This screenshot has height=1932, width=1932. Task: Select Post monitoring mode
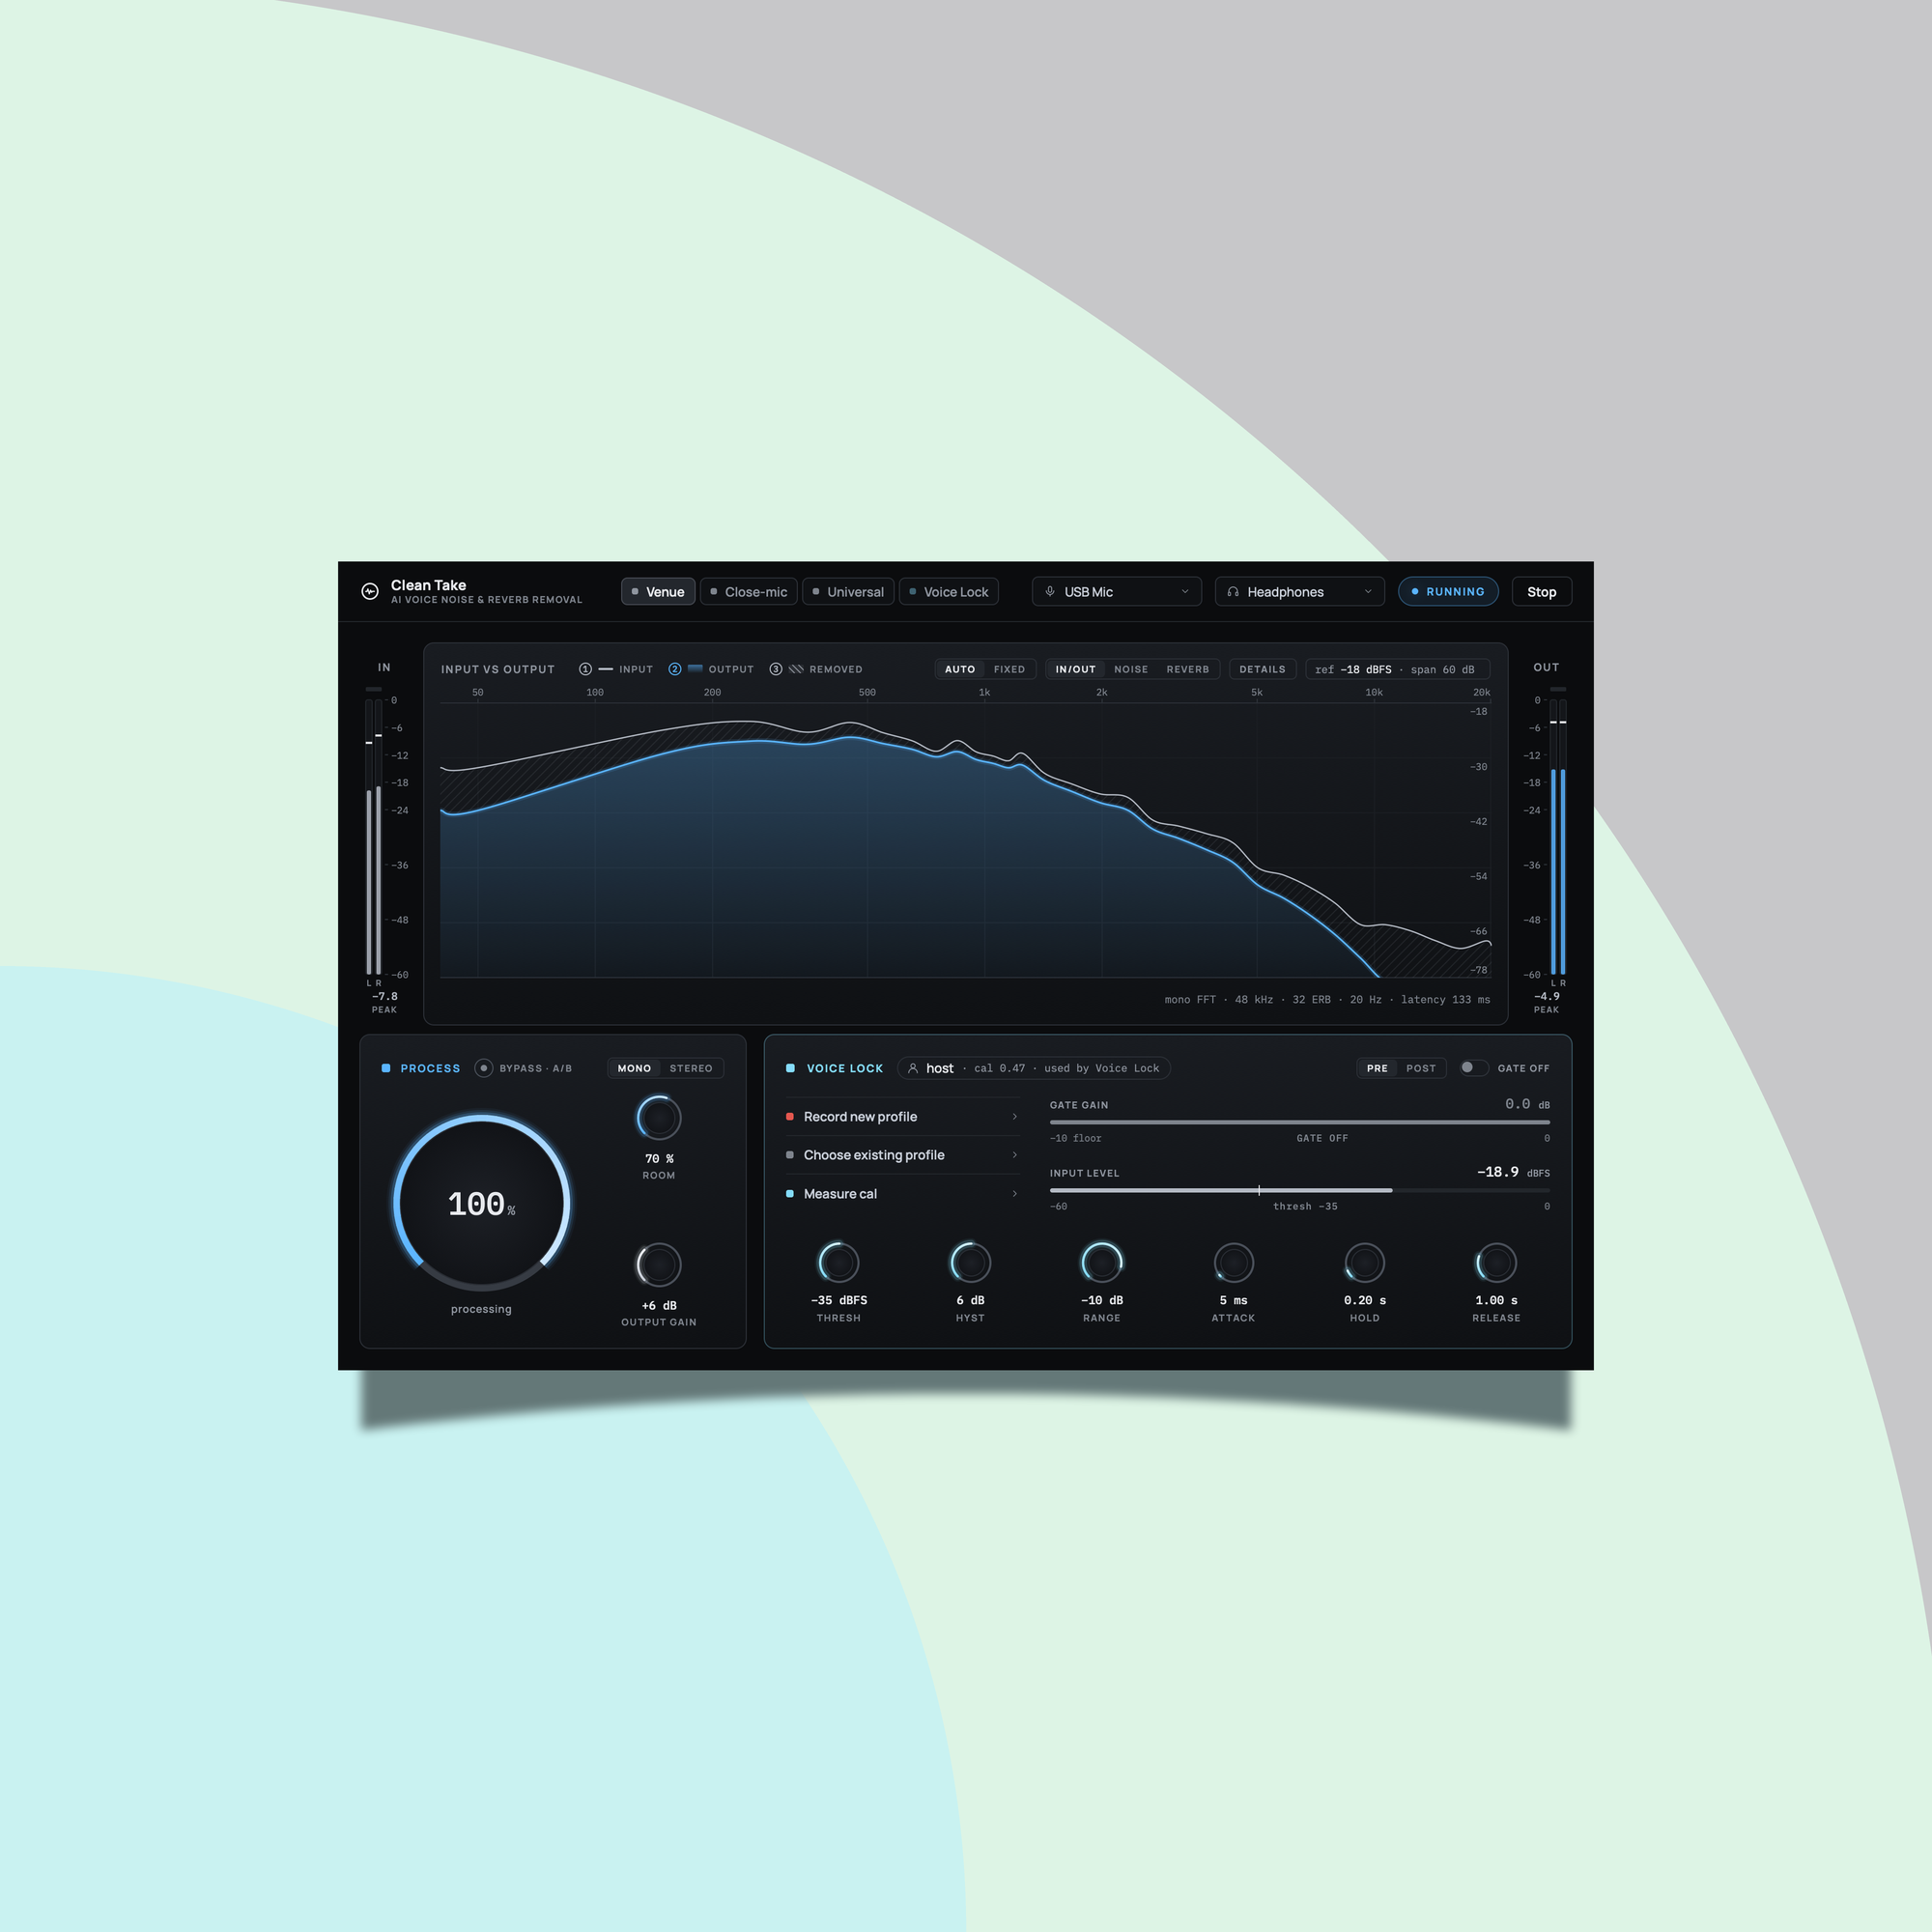click(1421, 1068)
